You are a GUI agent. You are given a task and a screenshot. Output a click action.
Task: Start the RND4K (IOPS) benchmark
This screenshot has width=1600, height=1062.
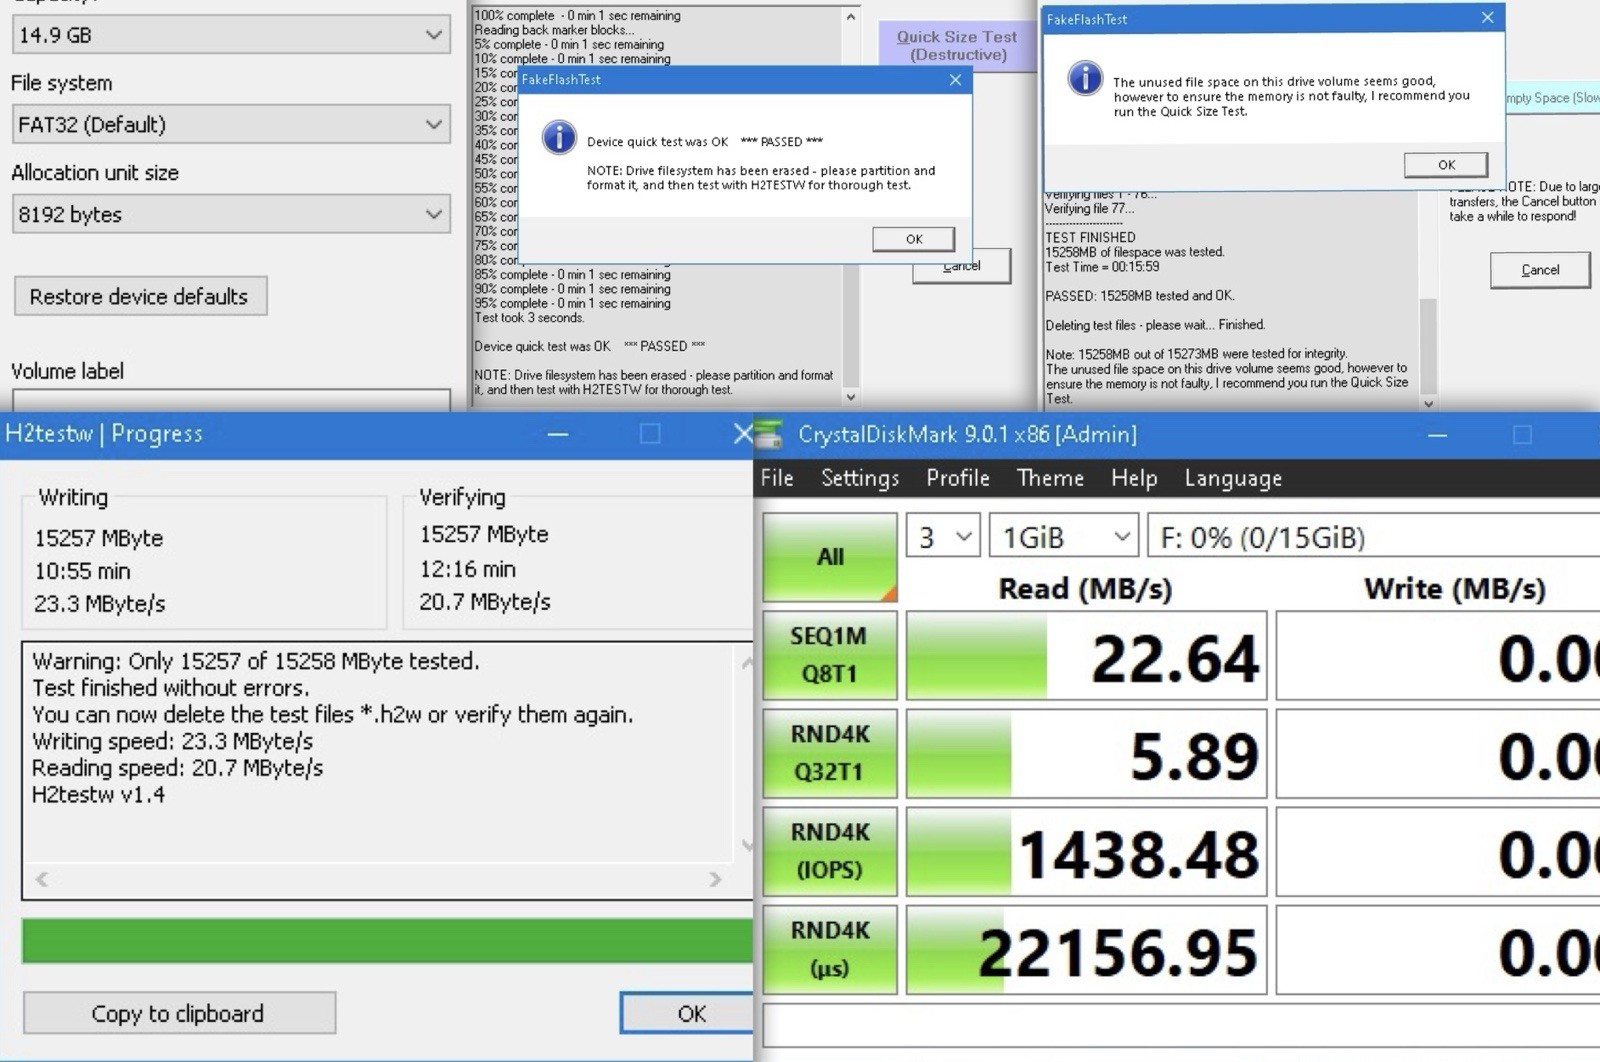click(x=830, y=851)
